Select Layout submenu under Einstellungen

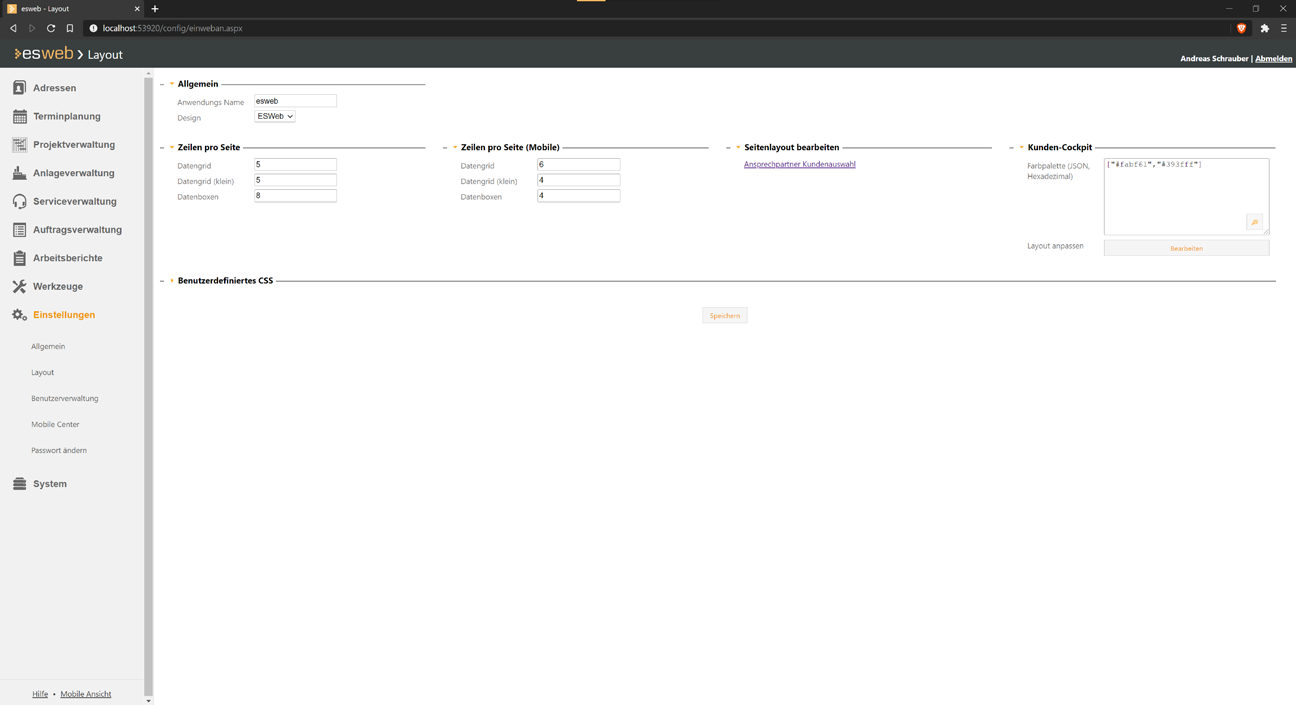pyautogui.click(x=42, y=372)
